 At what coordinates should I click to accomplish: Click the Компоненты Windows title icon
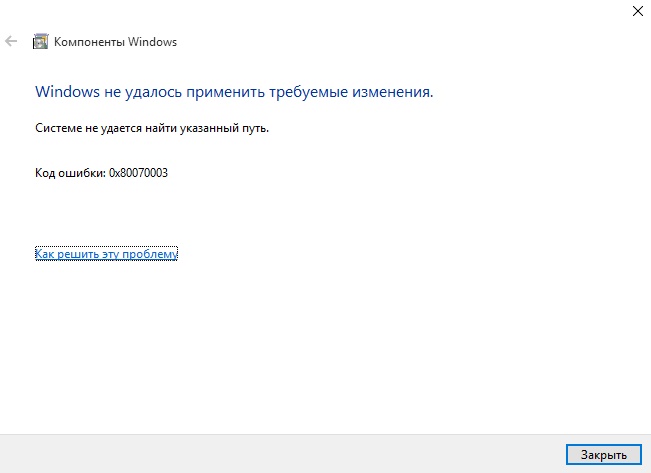click(x=40, y=42)
